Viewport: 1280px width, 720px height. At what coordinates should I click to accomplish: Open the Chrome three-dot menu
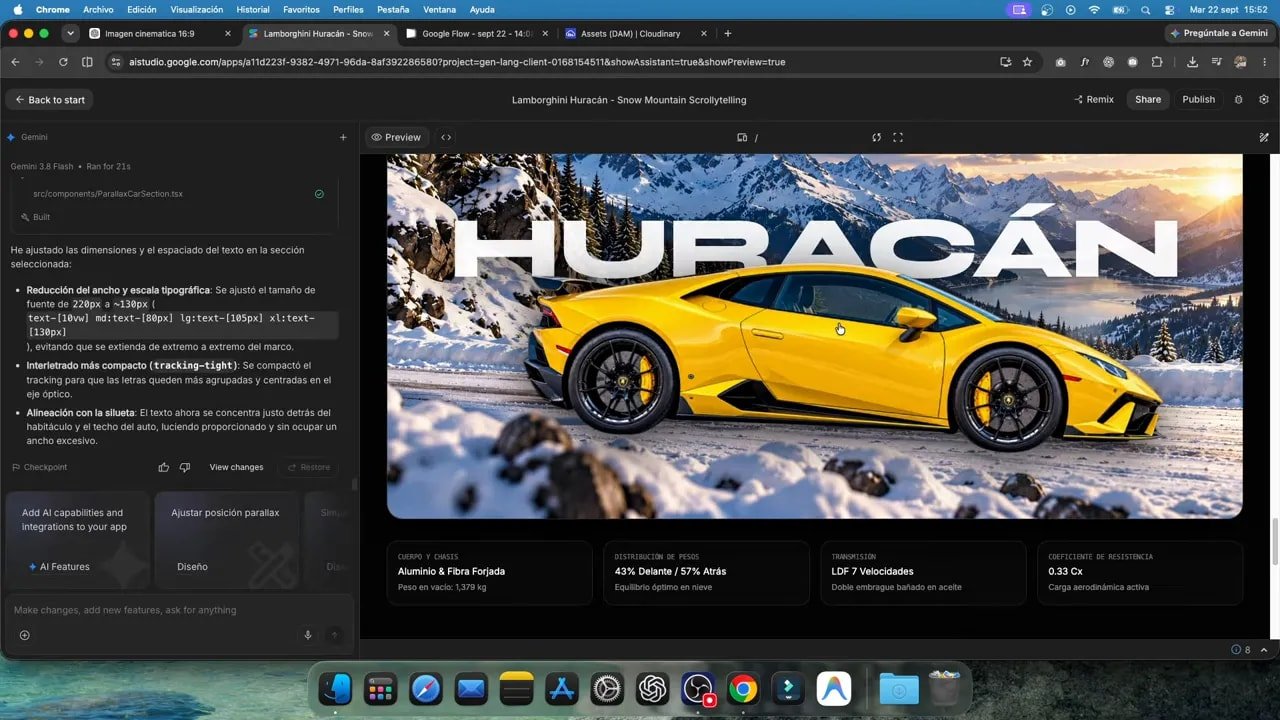[x=1264, y=62]
